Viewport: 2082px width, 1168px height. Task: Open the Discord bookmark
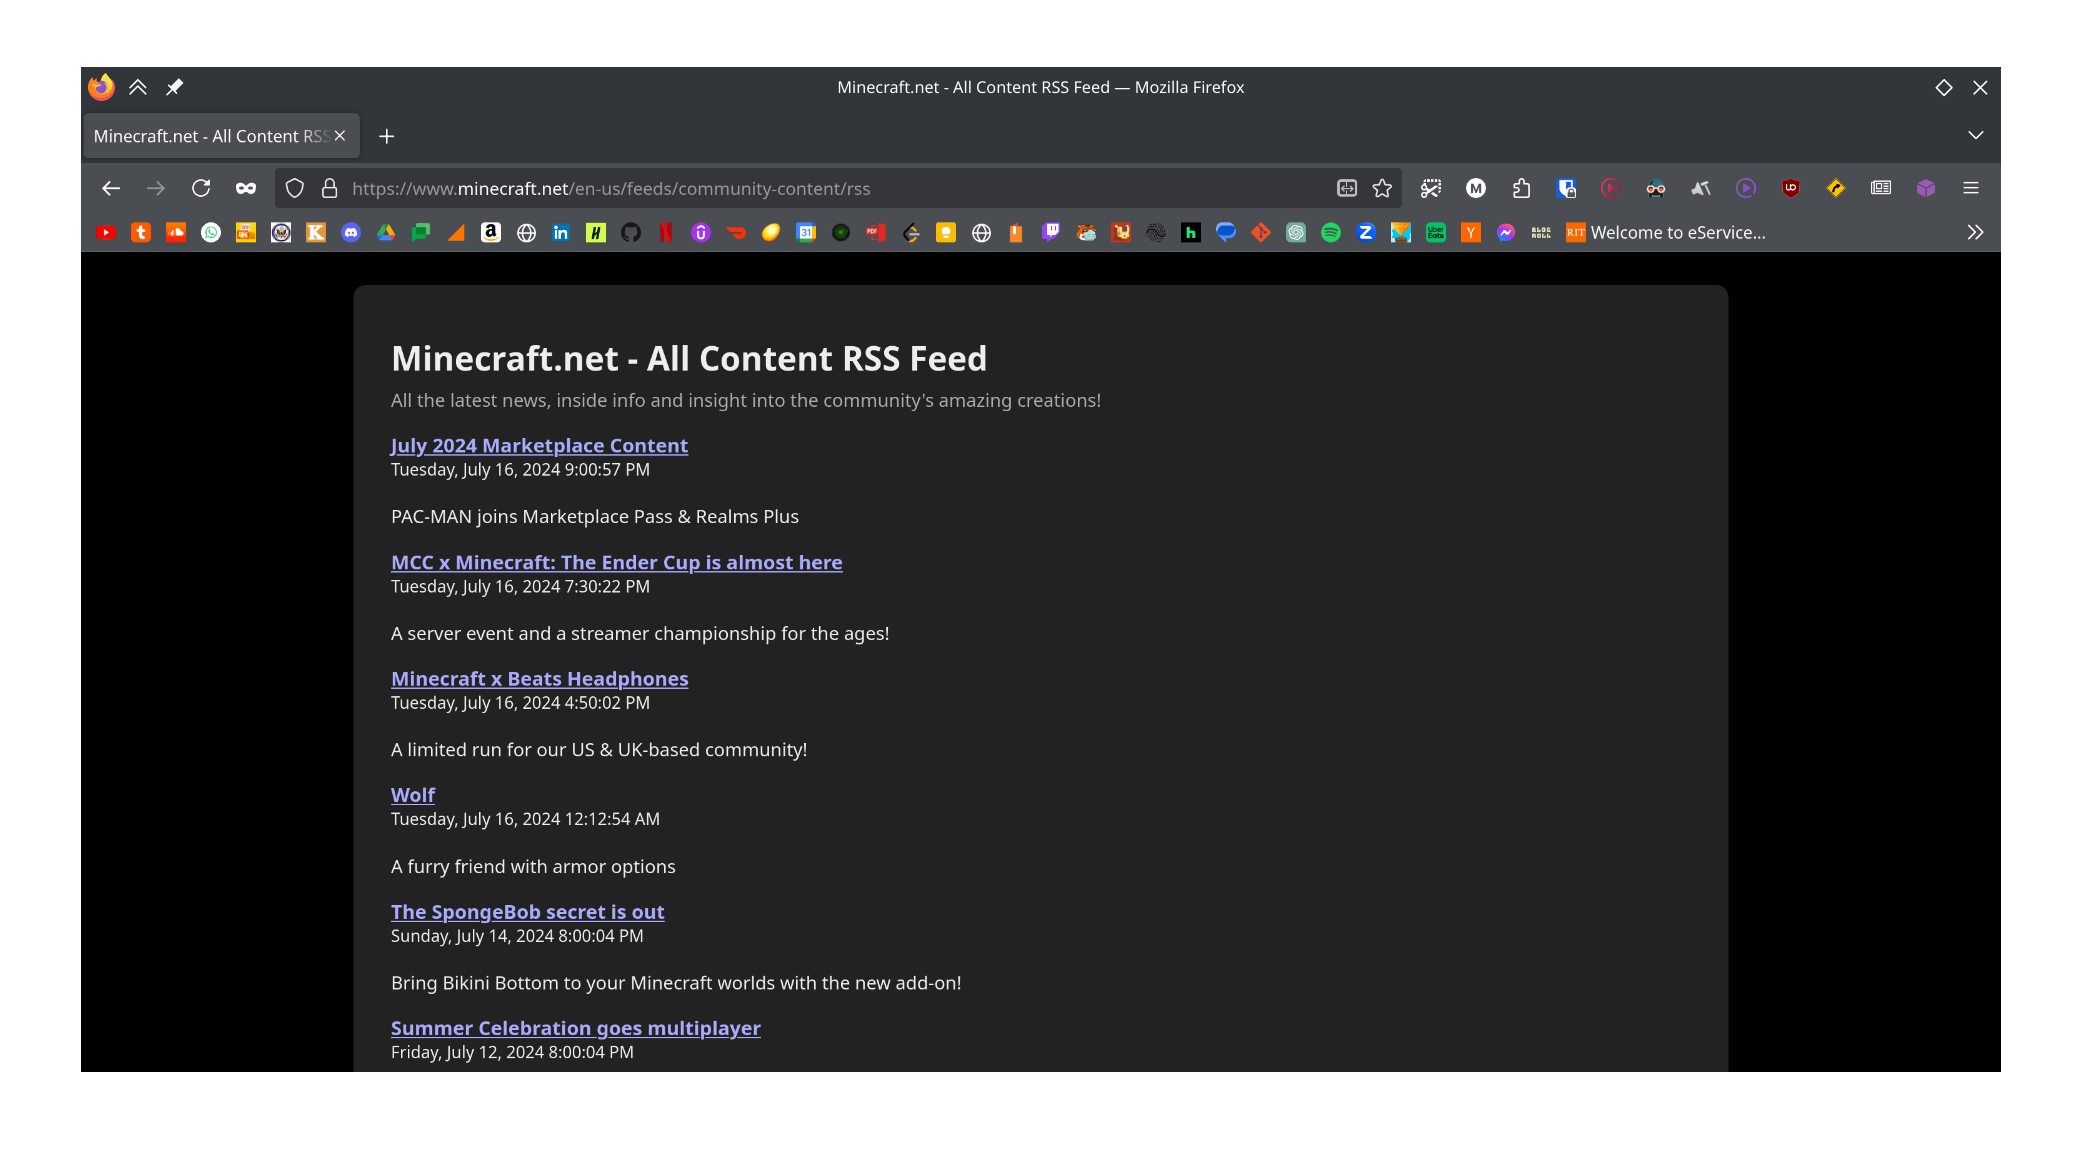click(x=351, y=233)
